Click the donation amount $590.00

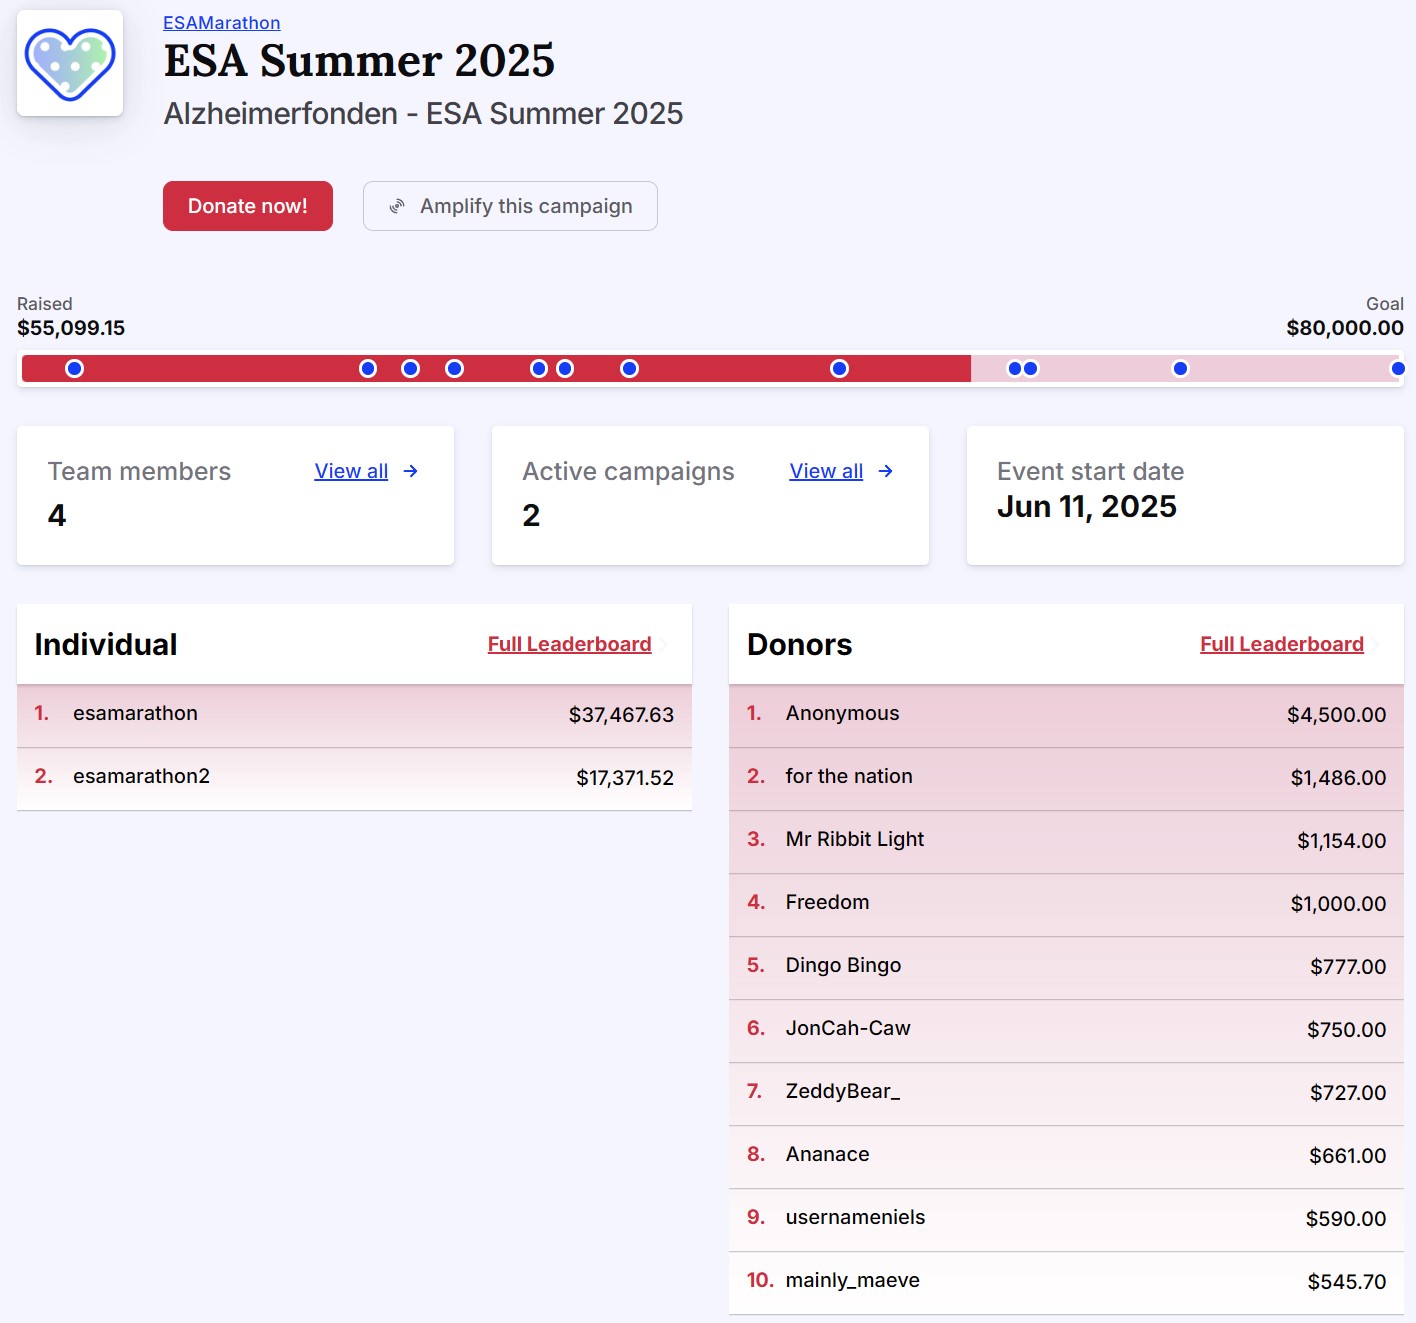coord(1346,1219)
